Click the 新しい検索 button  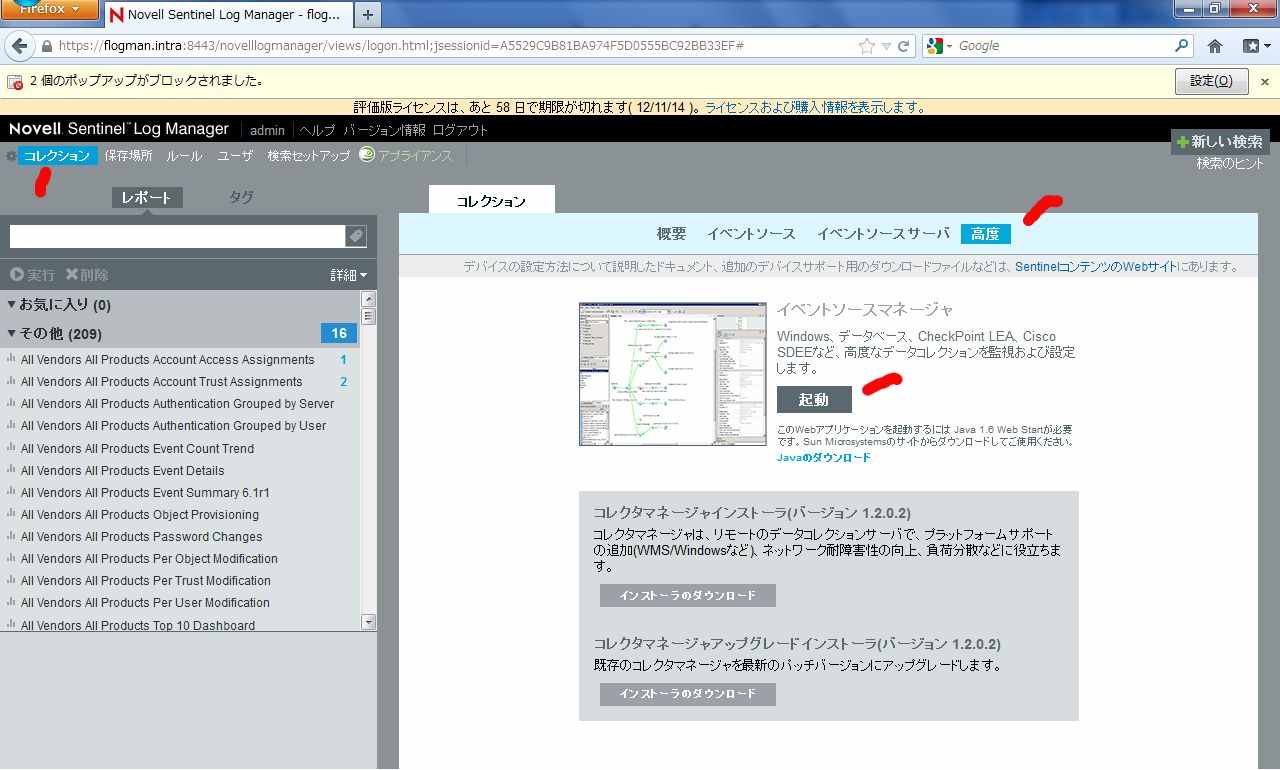1220,142
